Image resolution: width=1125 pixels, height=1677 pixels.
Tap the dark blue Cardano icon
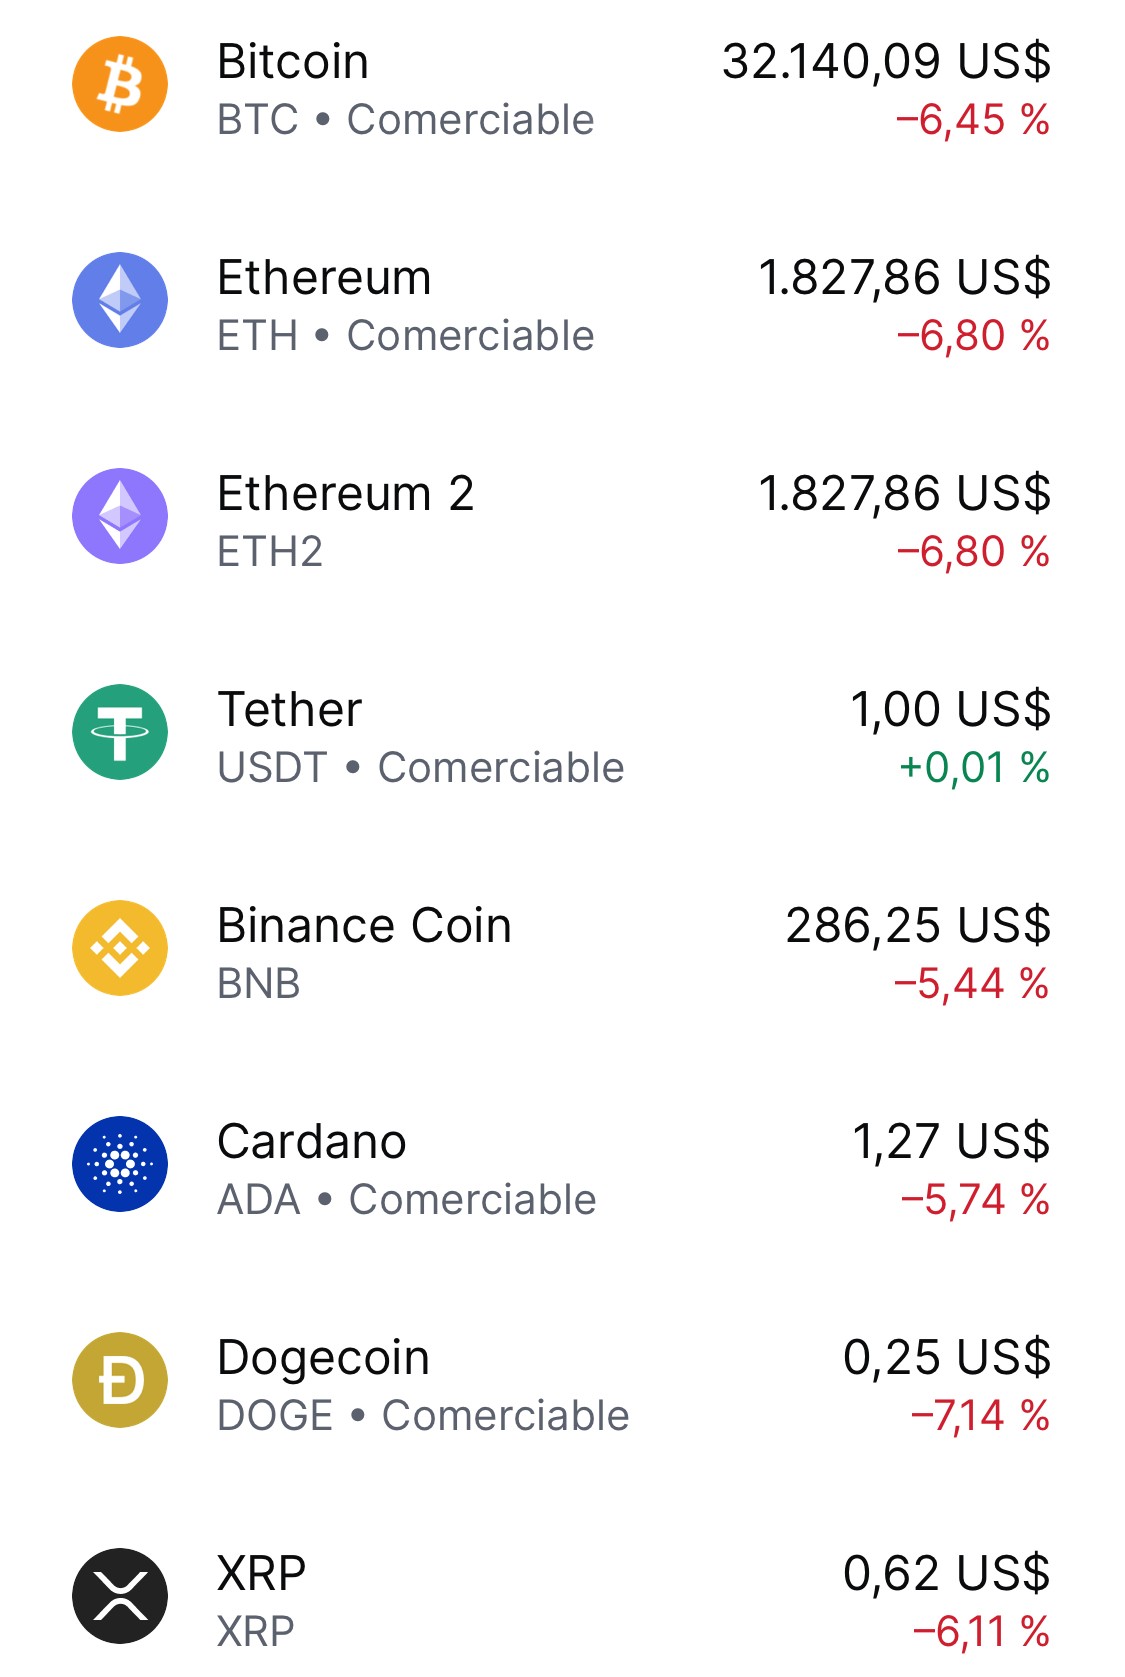coord(120,1164)
